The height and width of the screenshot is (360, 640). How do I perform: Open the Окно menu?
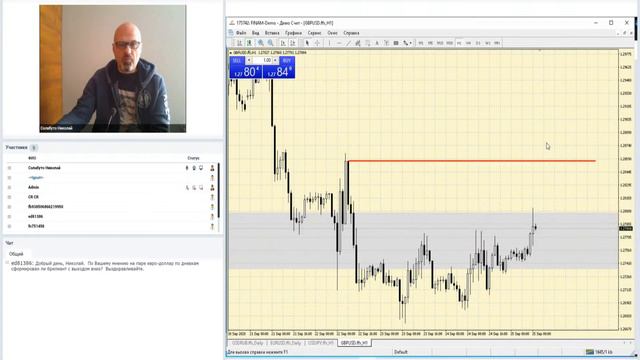333,33
